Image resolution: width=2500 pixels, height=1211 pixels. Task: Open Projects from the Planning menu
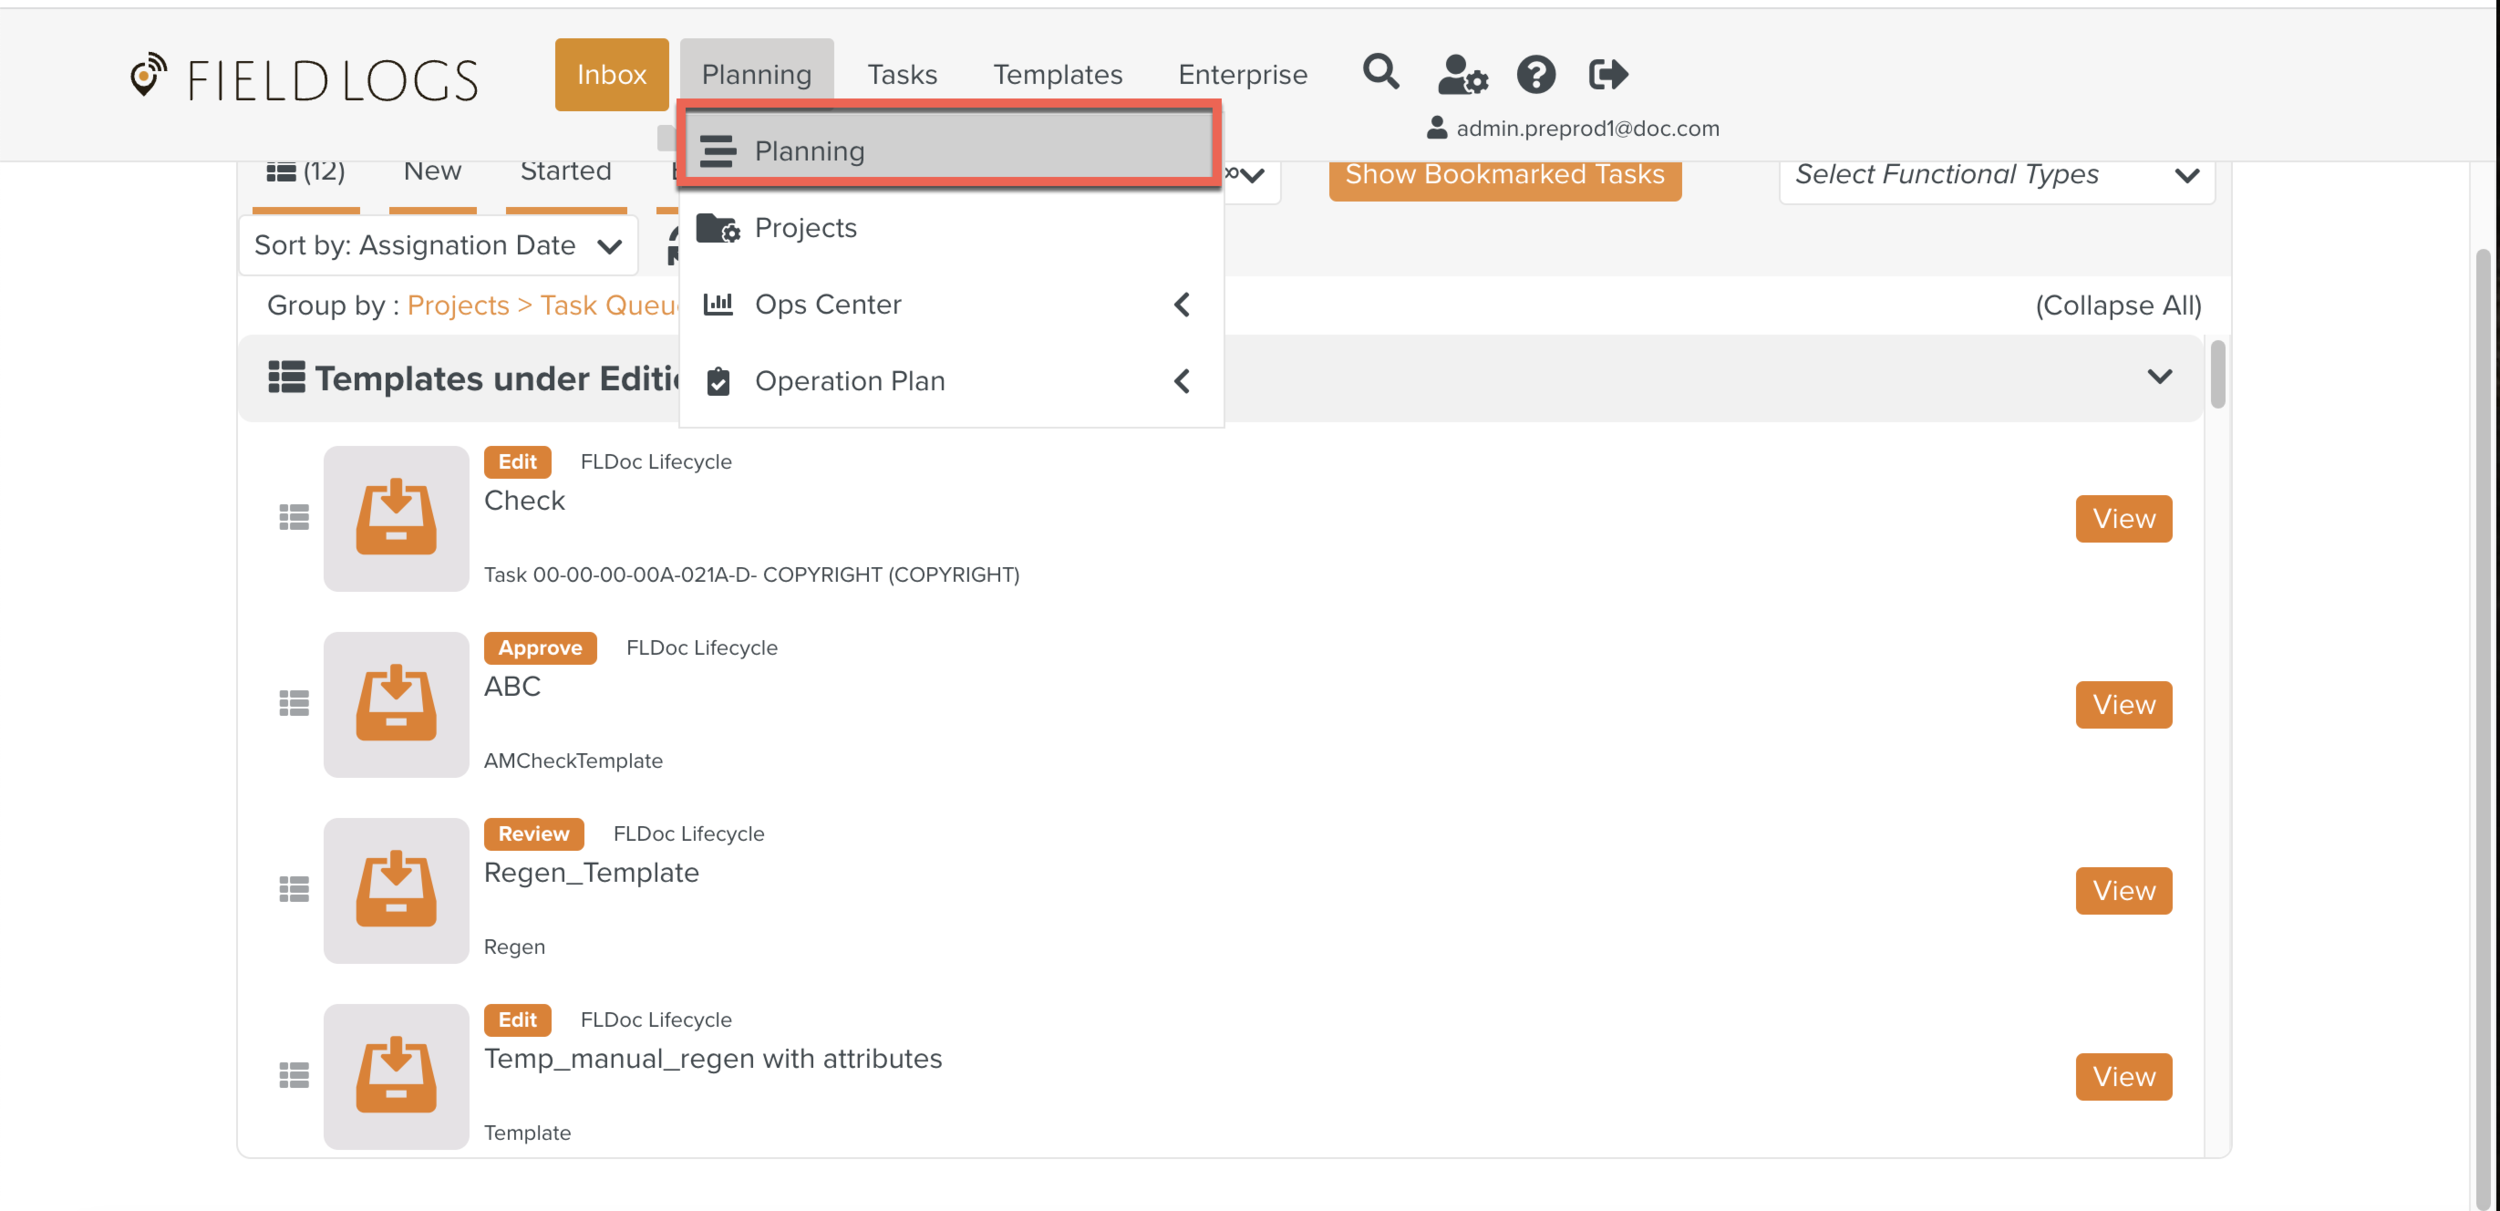point(805,228)
